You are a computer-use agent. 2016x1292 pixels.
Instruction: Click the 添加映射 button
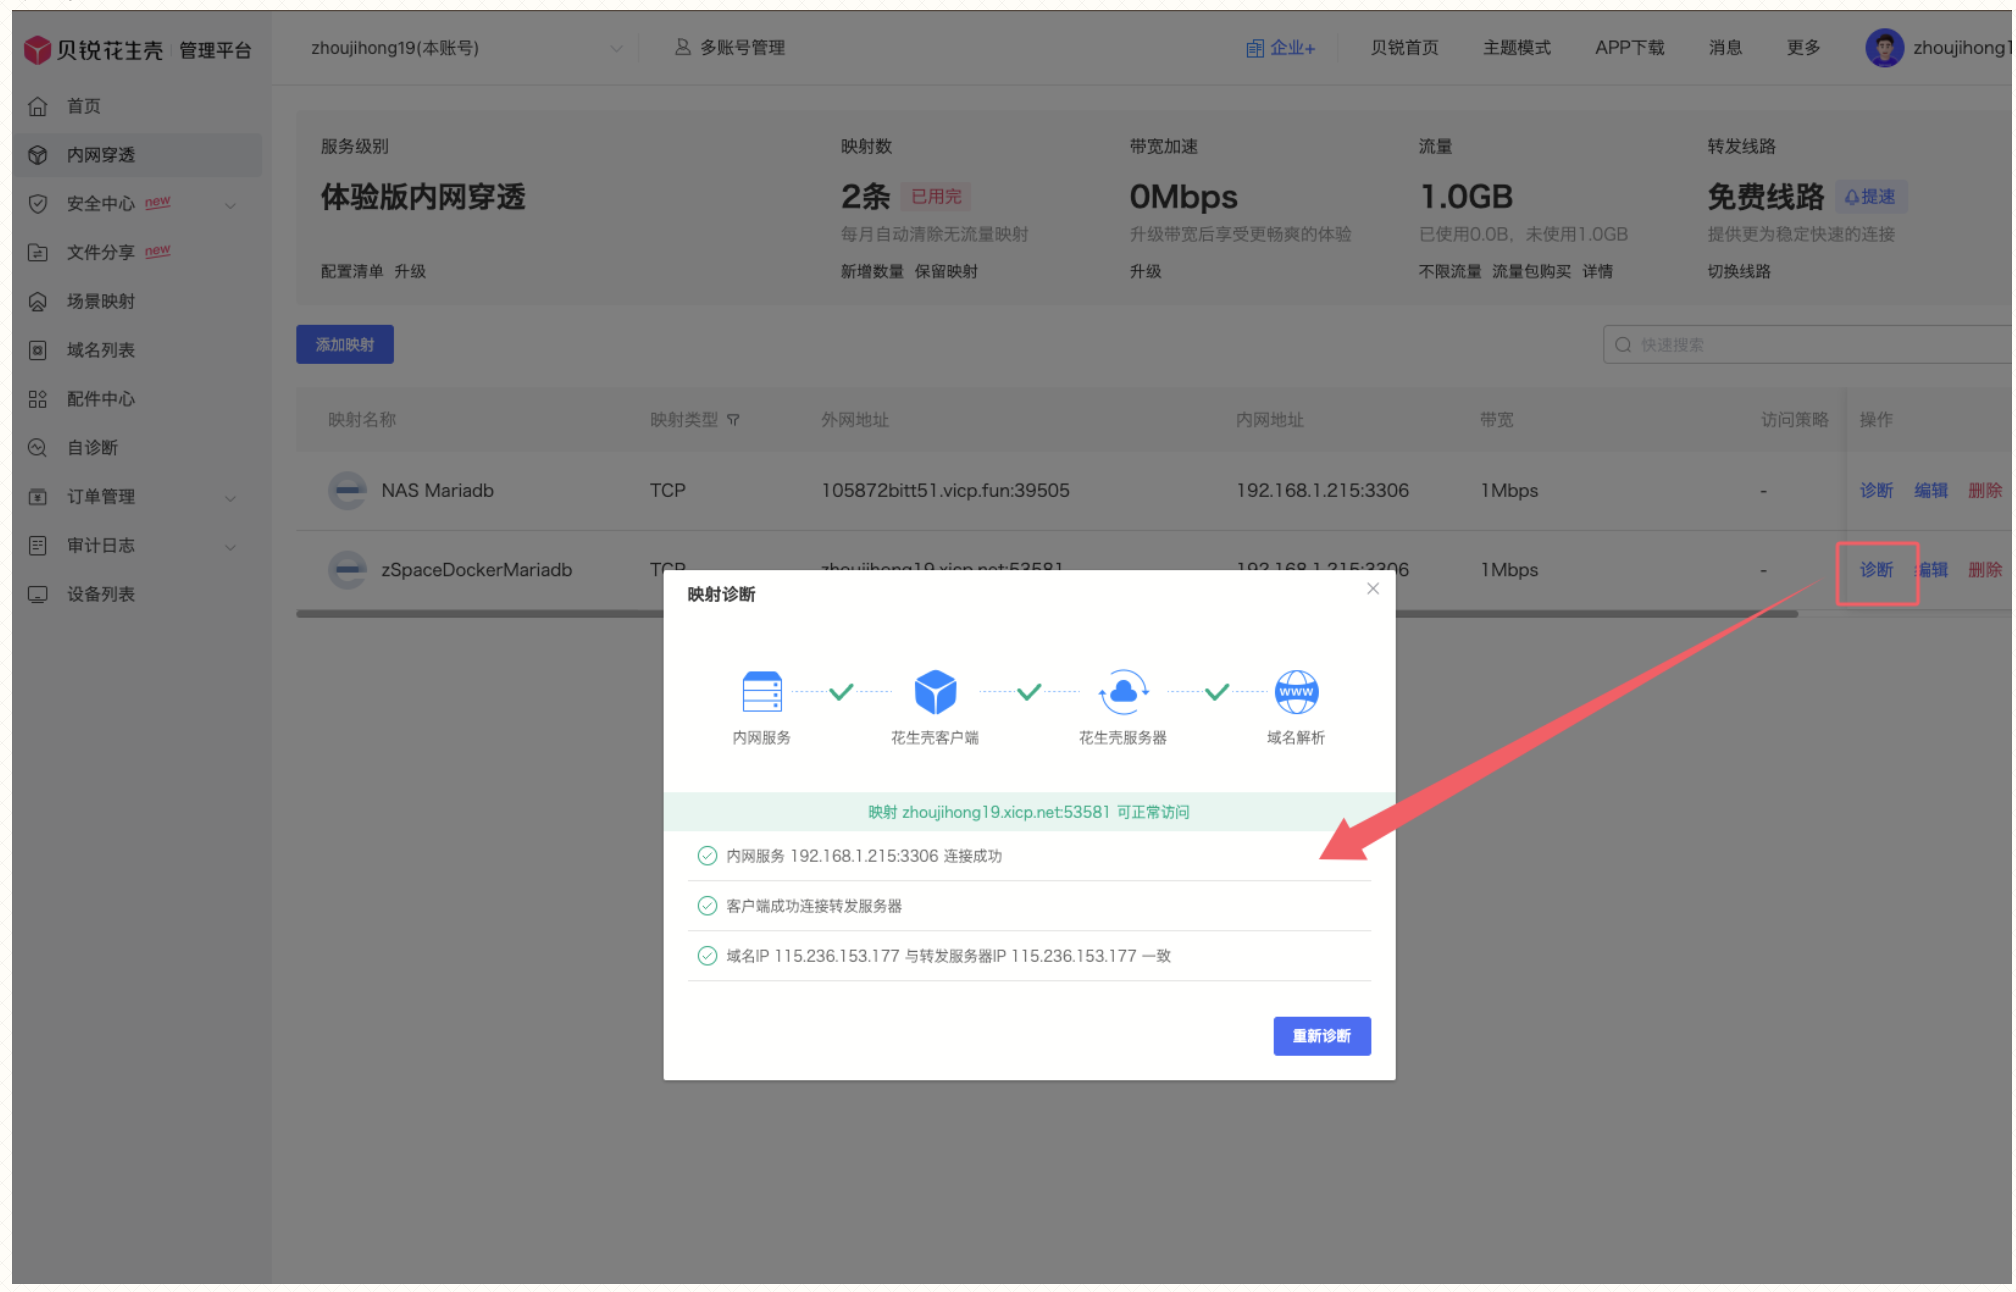point(345,345)
